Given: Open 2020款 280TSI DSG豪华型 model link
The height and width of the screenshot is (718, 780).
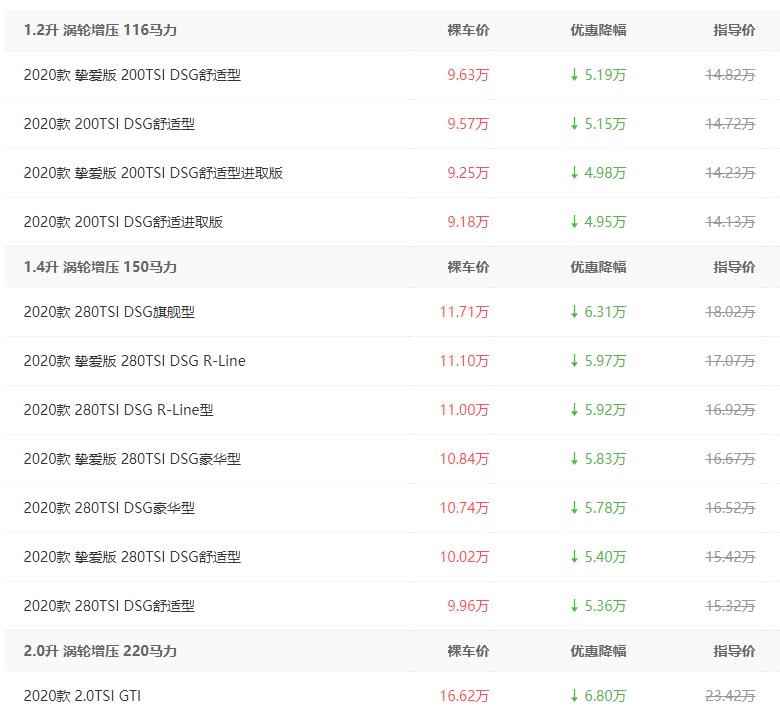Looking at the screenshot, I should tap(109, 508).
